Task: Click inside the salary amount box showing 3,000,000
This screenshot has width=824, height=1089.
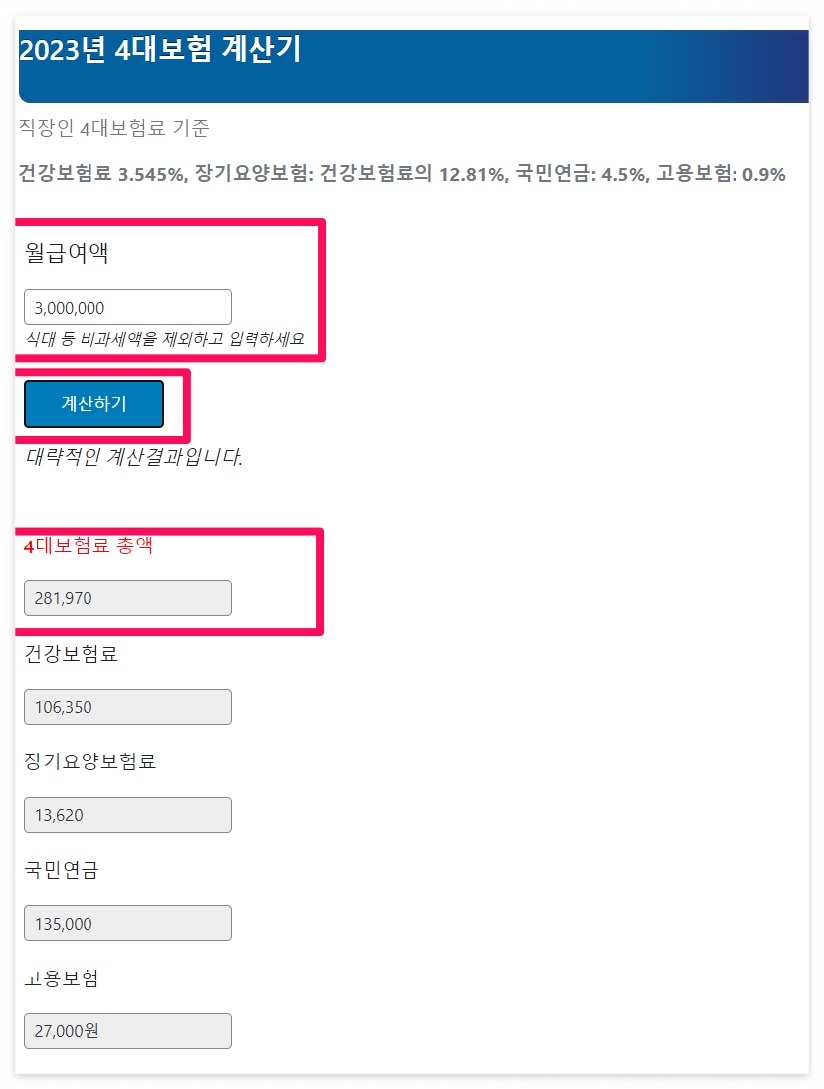Action: pos(127,306)
